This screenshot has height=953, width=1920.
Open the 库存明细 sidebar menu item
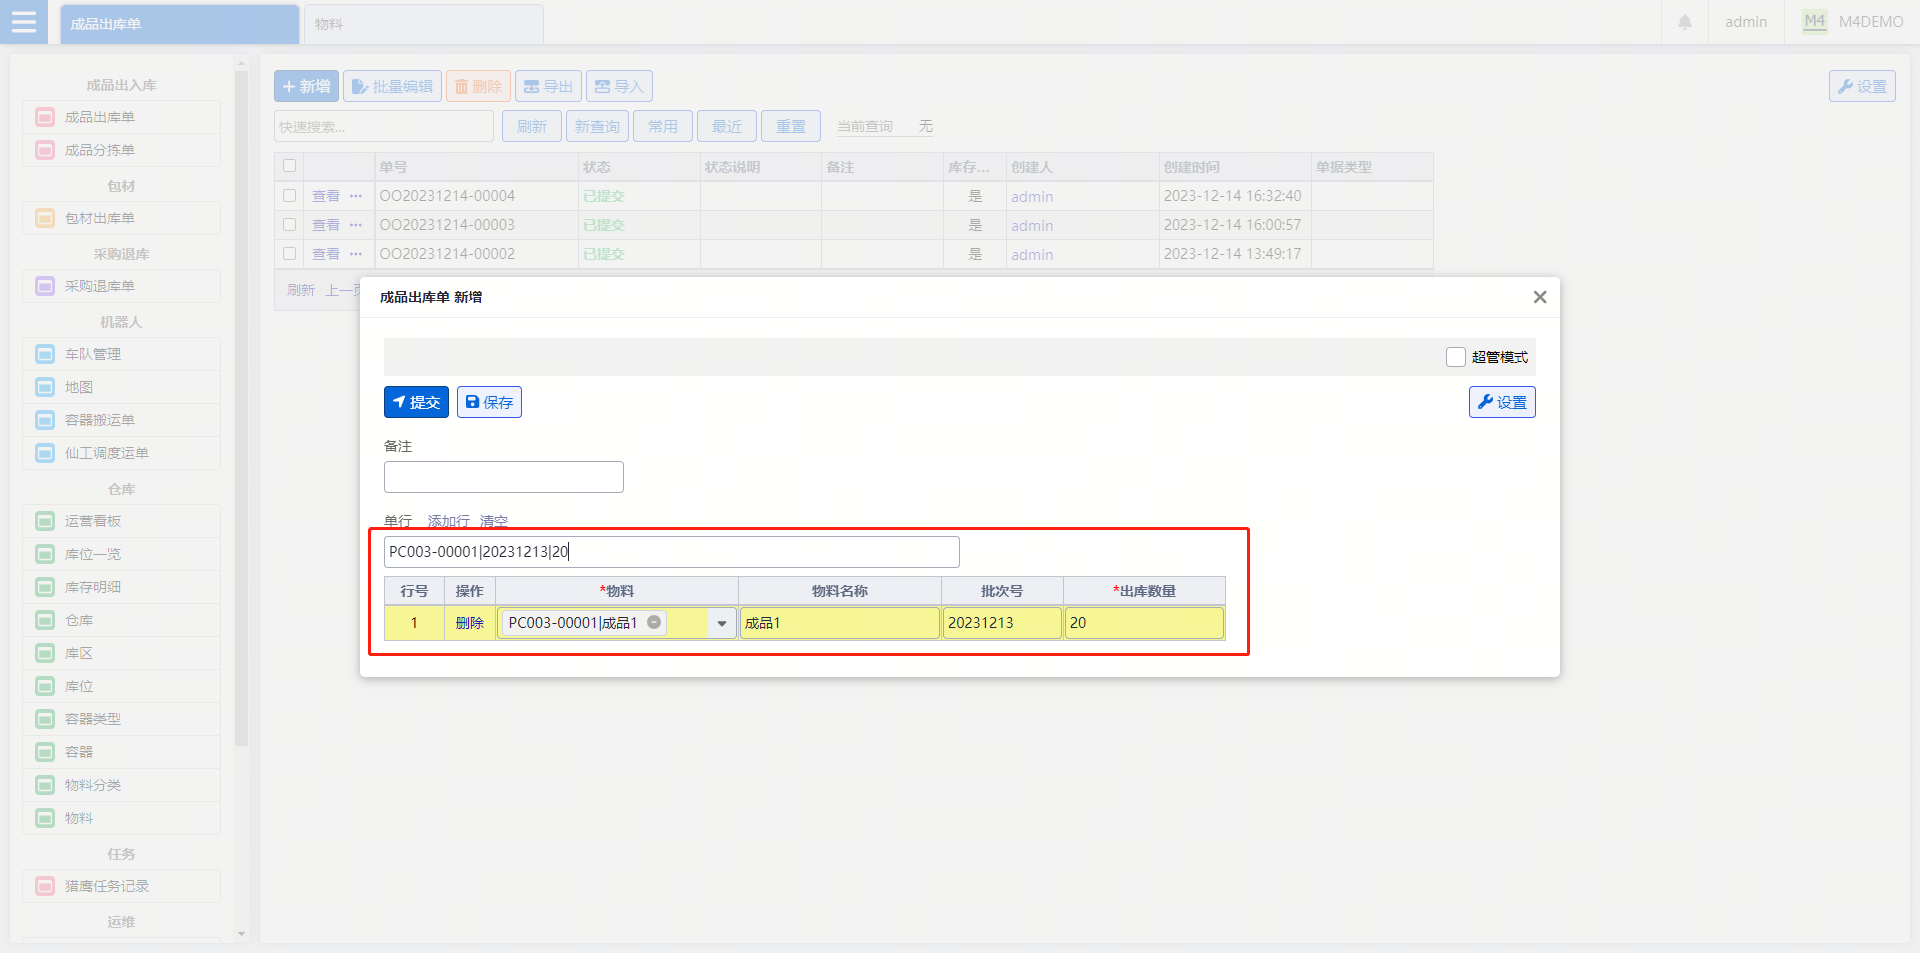point(121,587)
